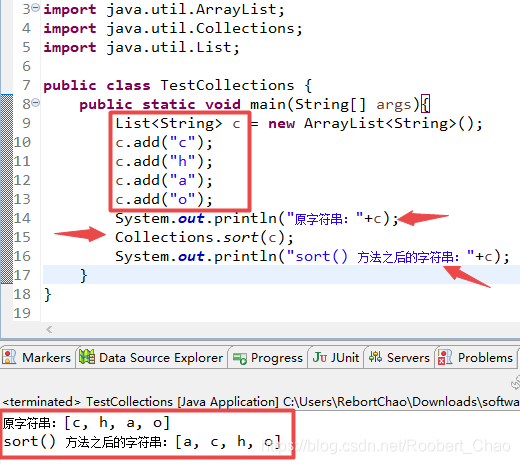The width and height of the screenshot is (520, 464).
Task: Click the class name TestCollections
Action: tap(227, 85)
